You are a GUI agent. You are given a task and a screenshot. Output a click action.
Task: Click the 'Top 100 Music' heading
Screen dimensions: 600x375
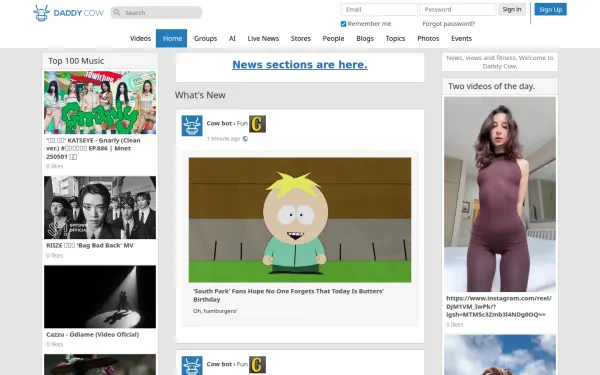[x=76, y=61]
